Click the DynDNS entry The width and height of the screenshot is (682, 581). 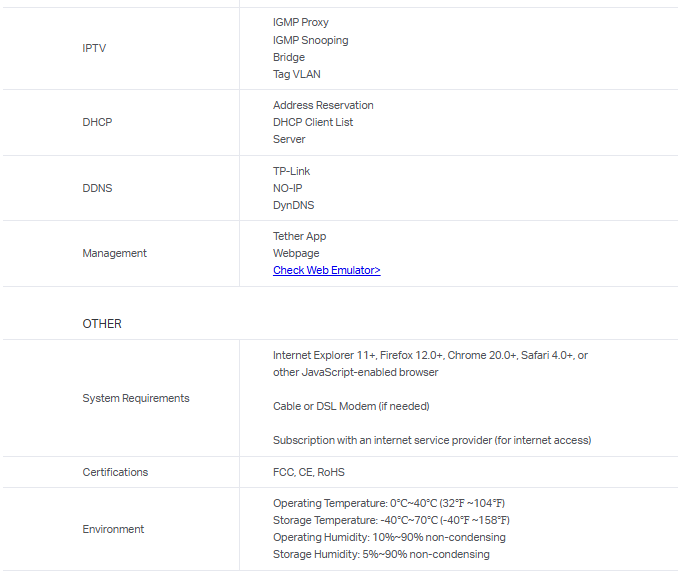click(293, 205)
